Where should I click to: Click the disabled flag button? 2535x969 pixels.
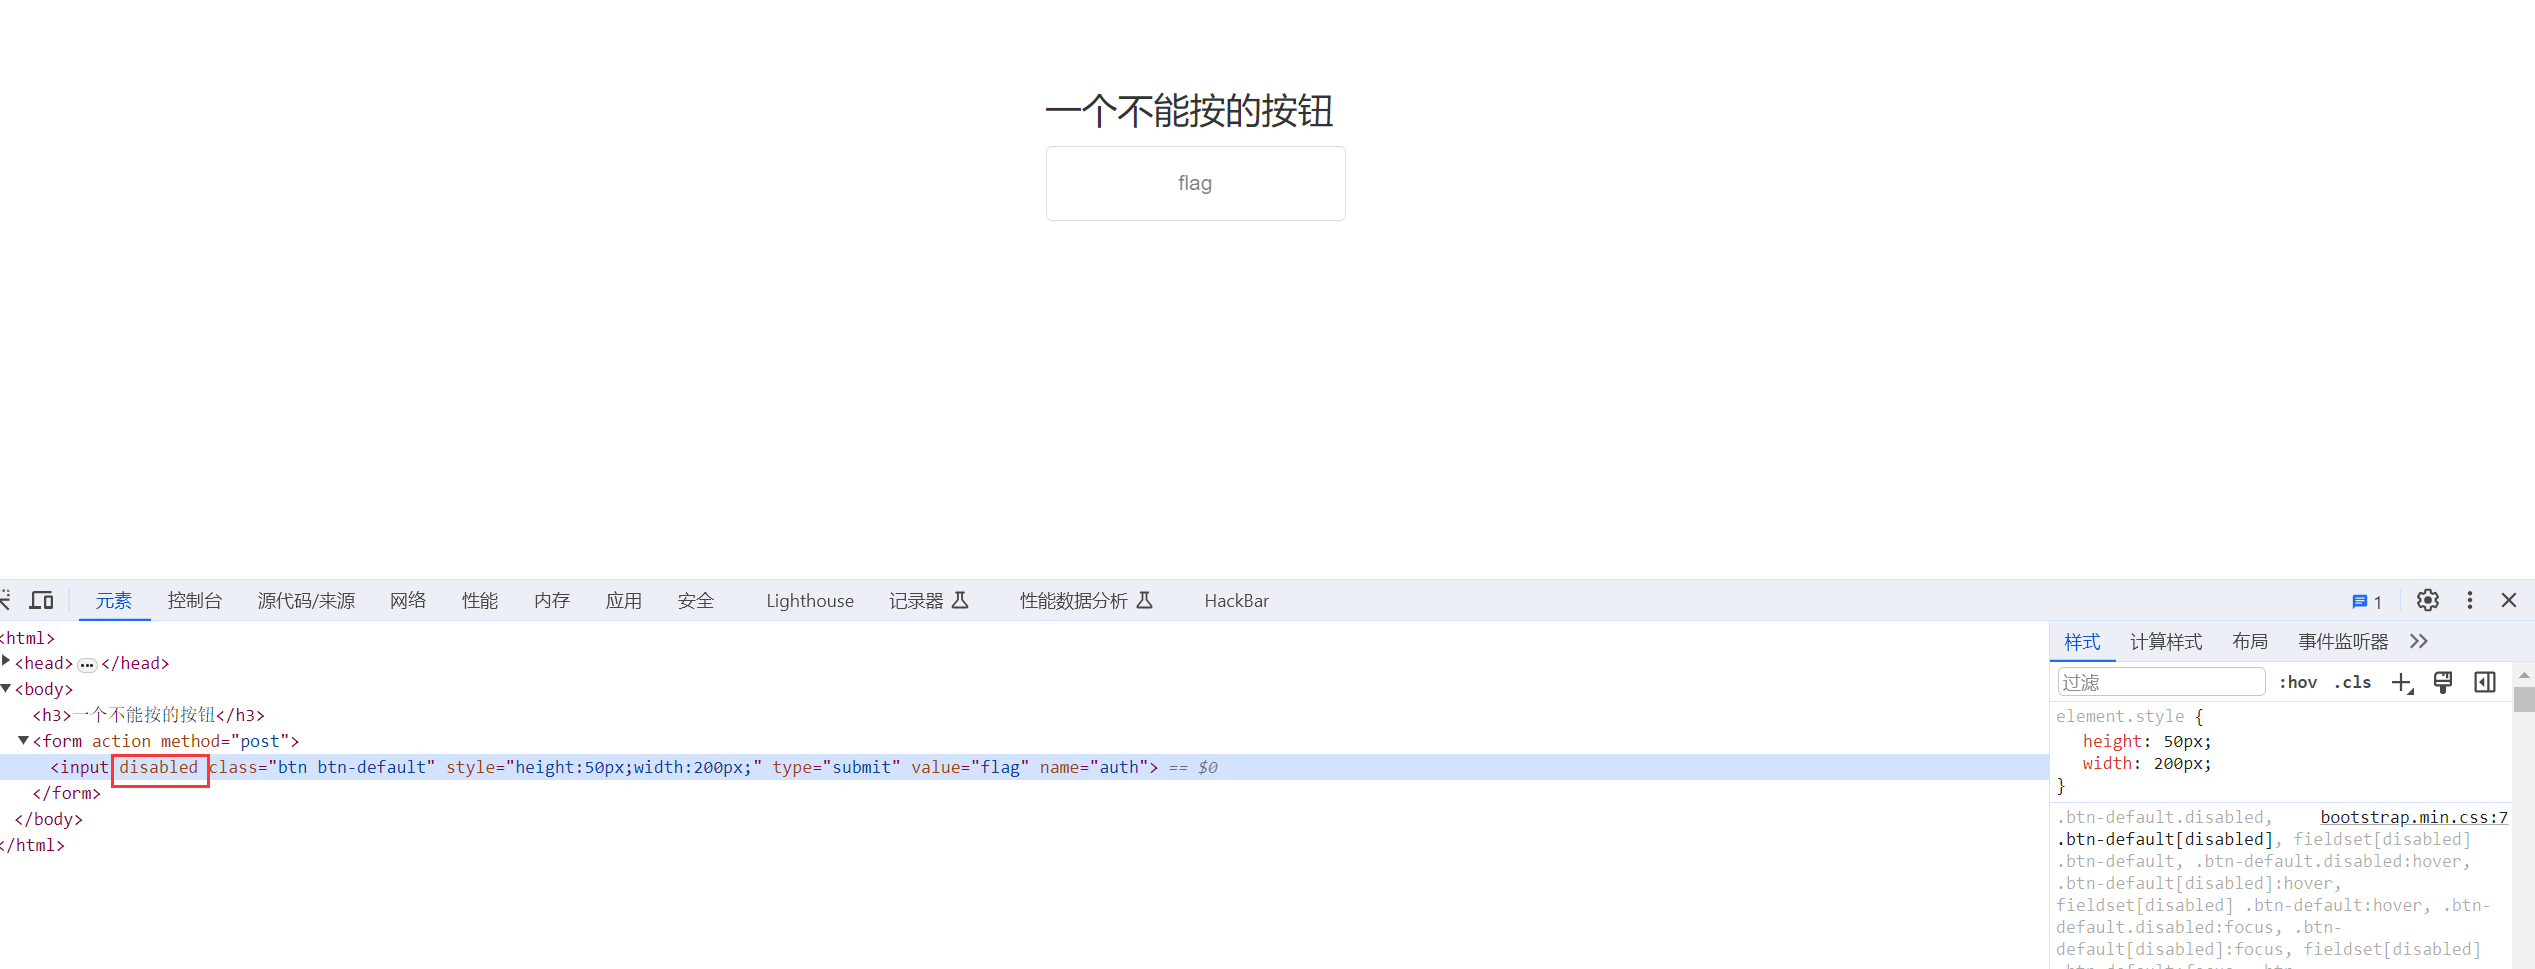1195,183
